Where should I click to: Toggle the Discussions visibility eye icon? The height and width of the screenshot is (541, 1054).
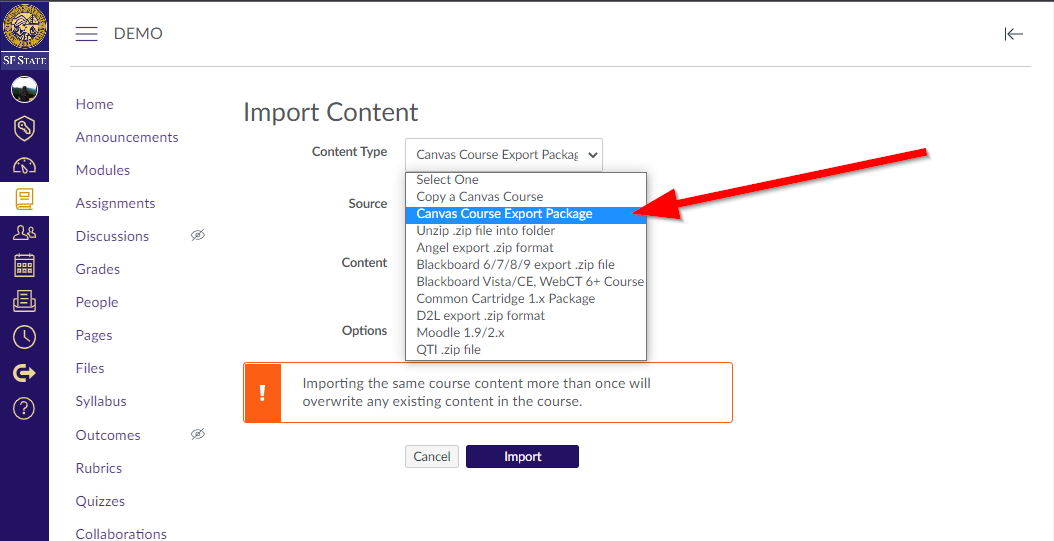point(198,235)
